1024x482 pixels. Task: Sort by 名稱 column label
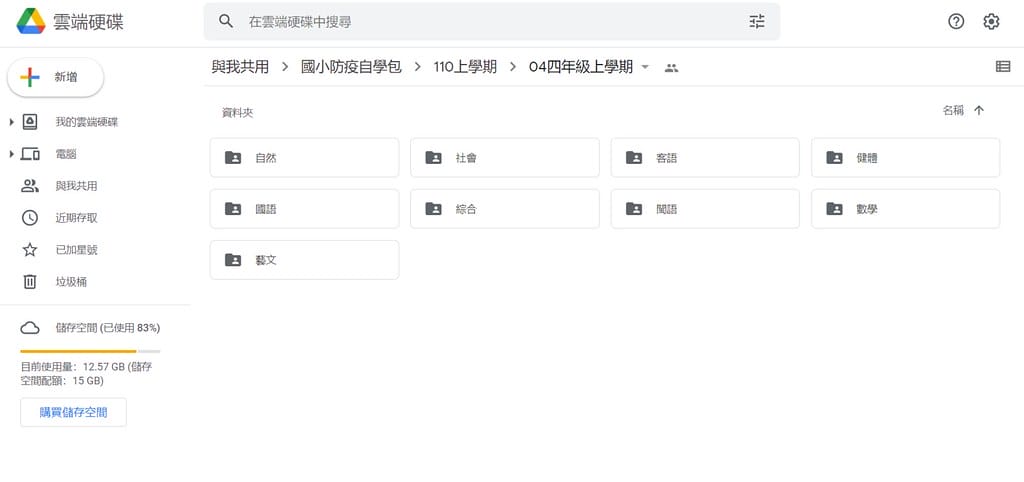(x=953, y=110)
